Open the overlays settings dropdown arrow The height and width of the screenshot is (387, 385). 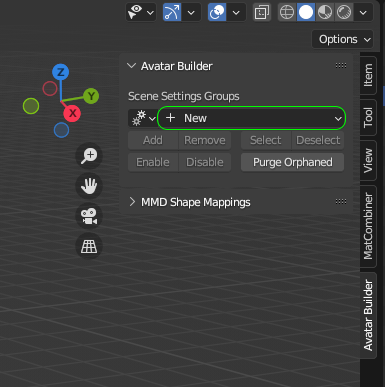(x=236, y=13)
